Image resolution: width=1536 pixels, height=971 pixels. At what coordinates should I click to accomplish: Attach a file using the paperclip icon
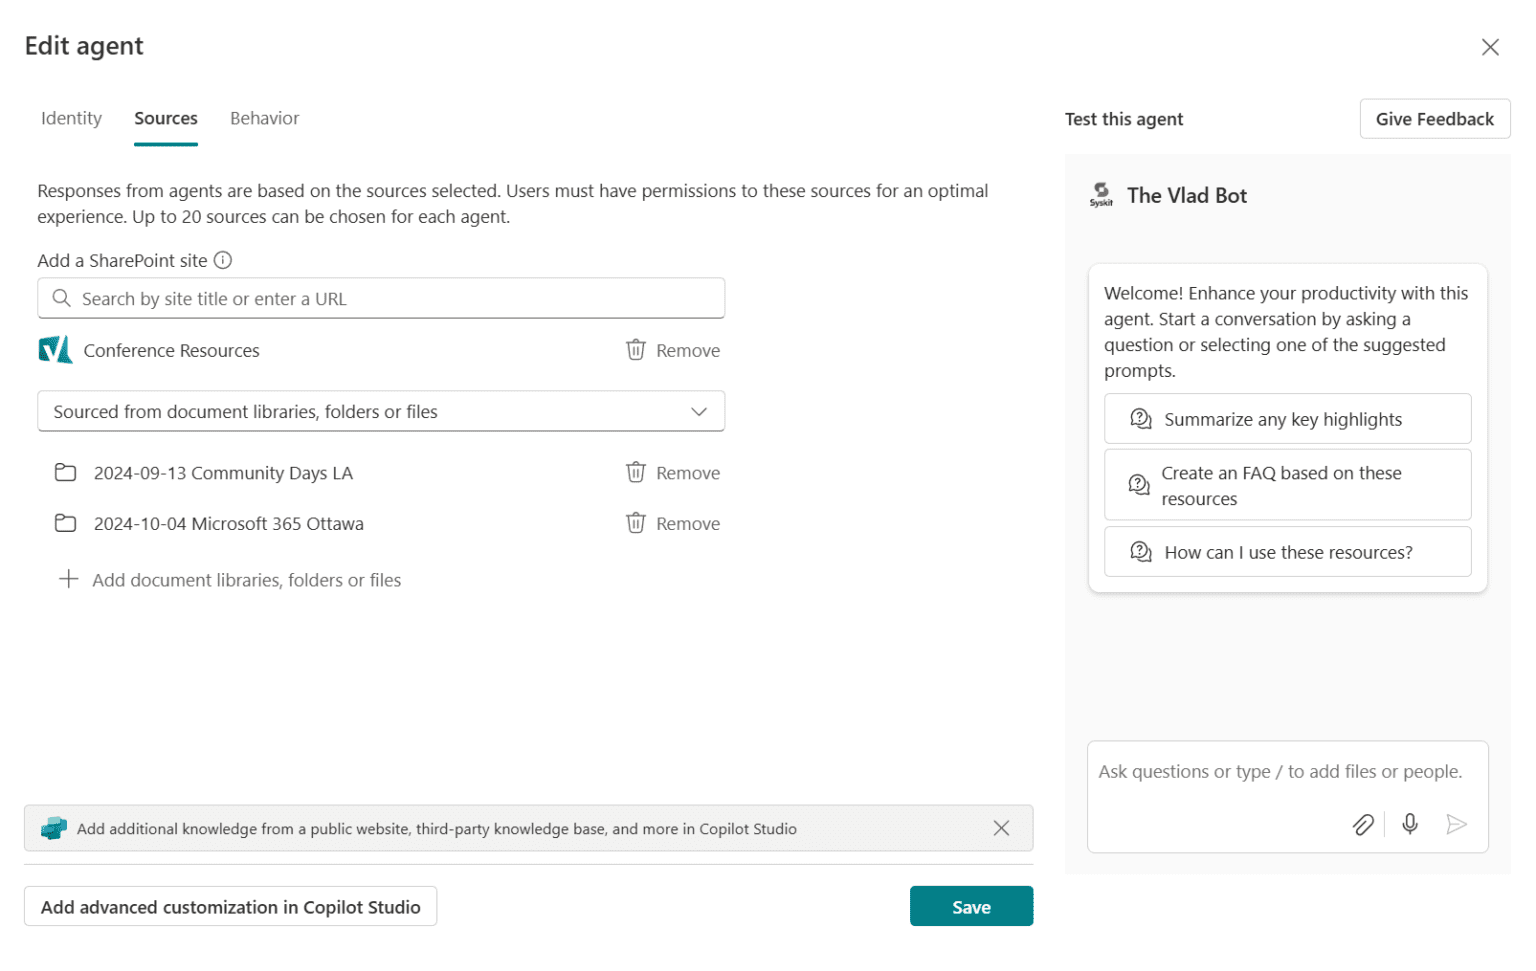[x=1363, y=824]
